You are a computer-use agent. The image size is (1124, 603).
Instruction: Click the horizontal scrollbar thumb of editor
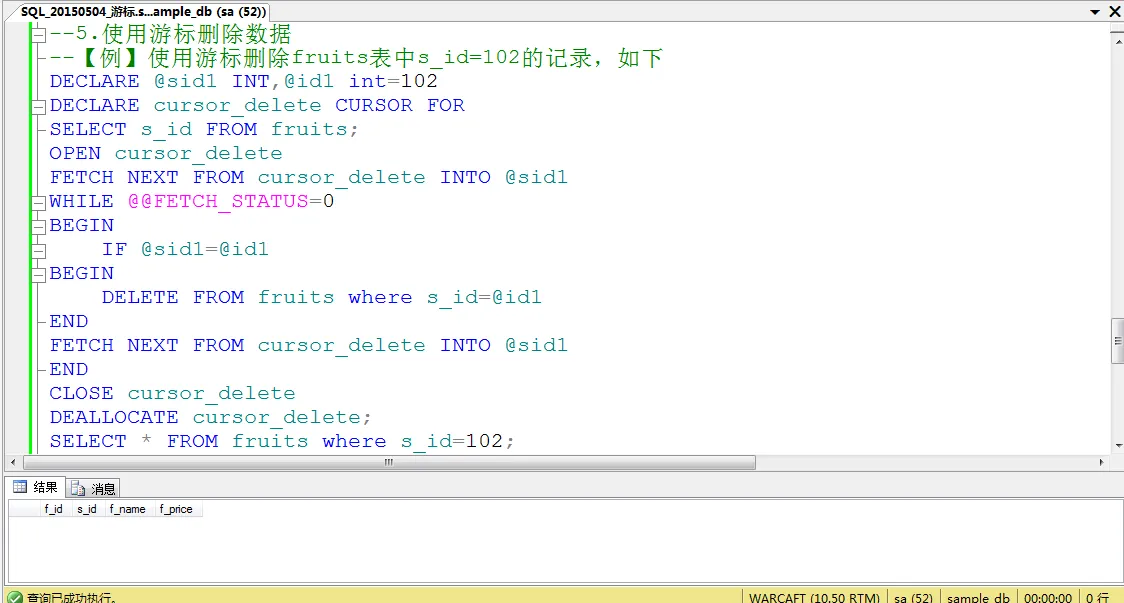389,462
